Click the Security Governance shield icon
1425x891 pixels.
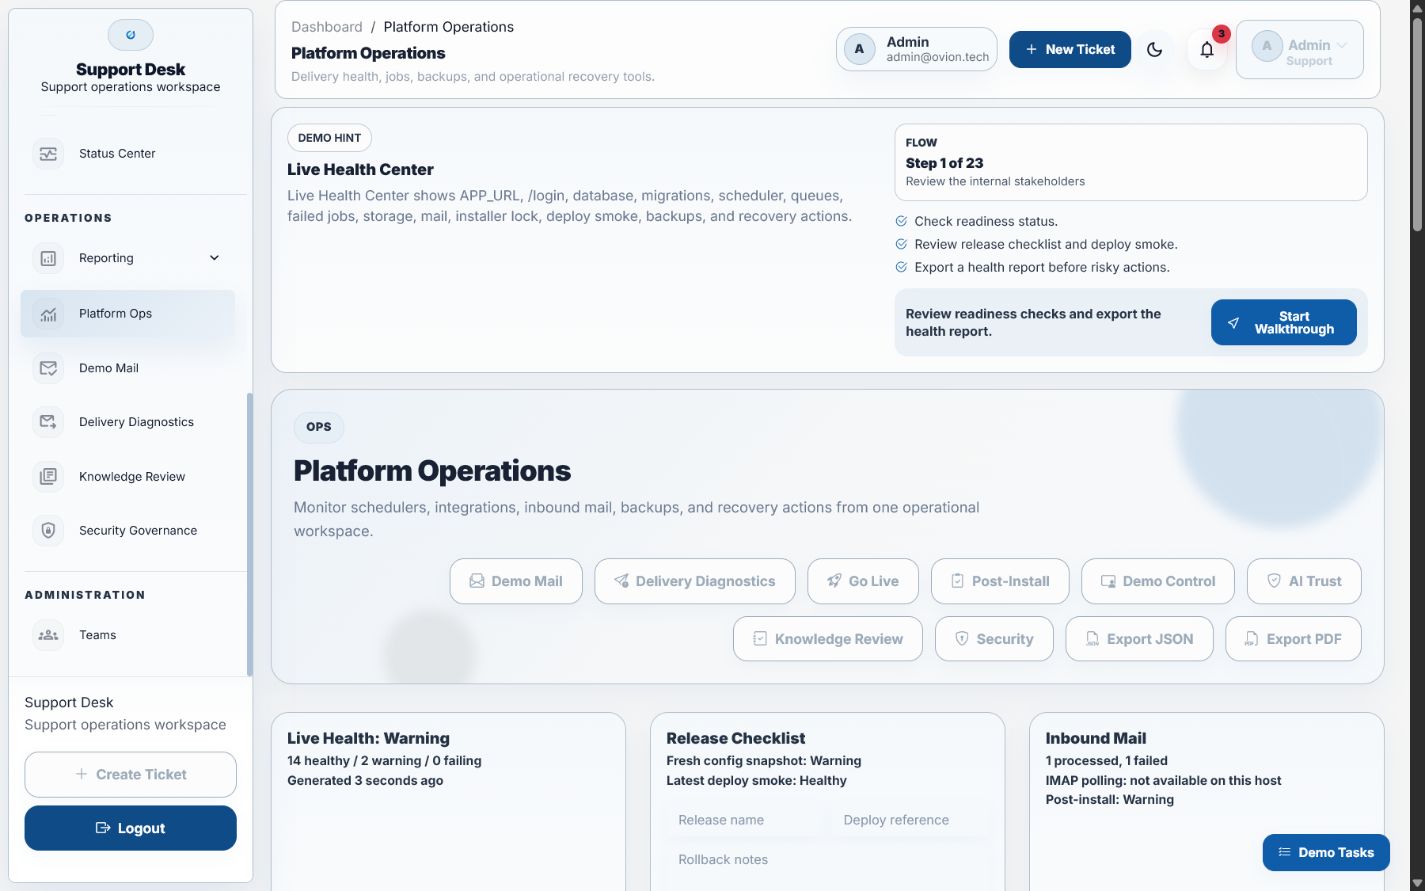click(48, 531)
